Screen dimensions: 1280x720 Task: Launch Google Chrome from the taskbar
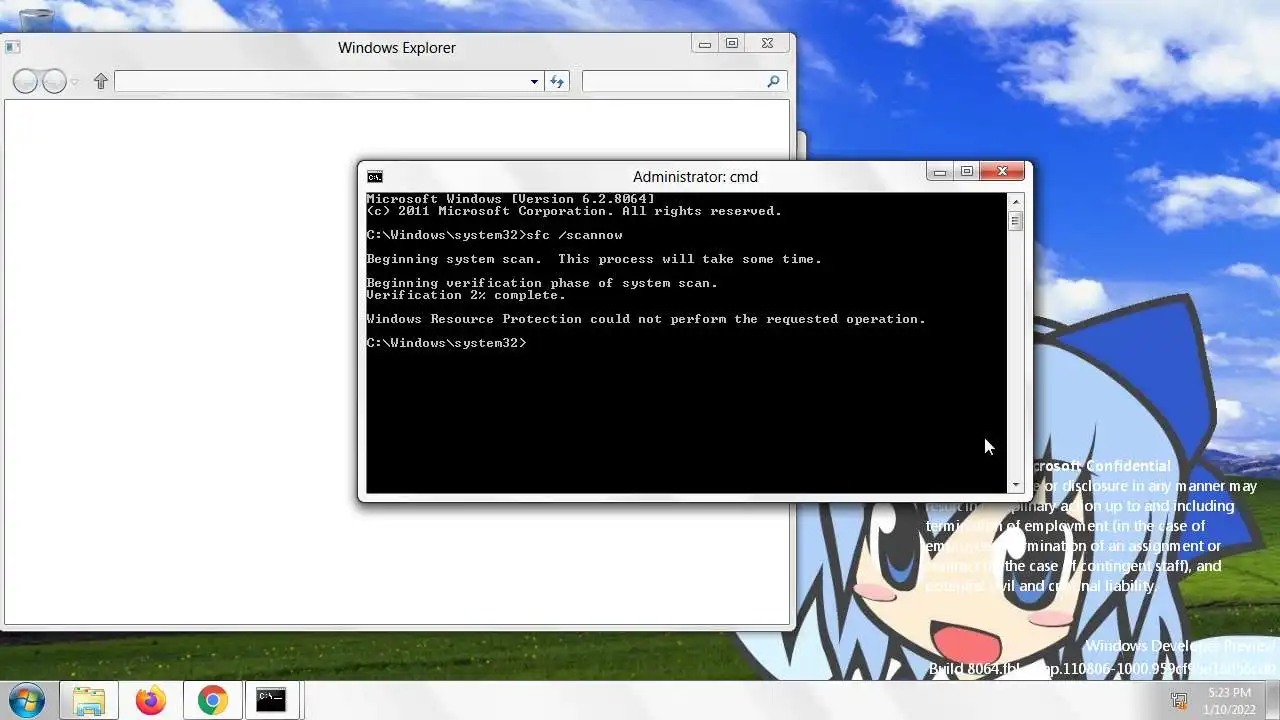[x=212, y=700]
